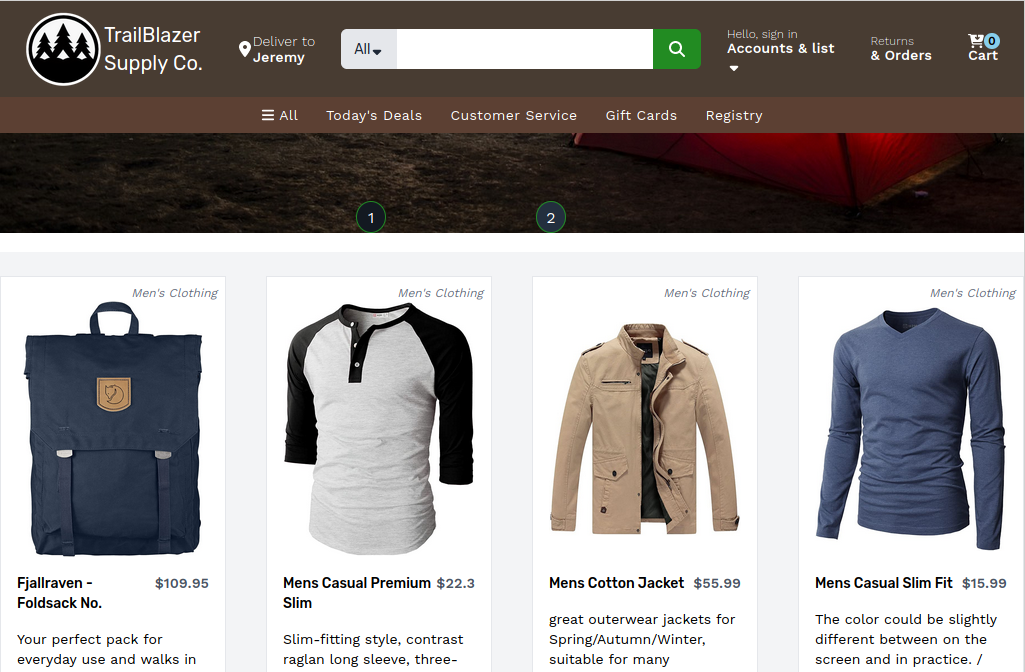Viewport: 1025px width, 672px height.
Task: Click the cart item count badge
Action: [992, 41]
